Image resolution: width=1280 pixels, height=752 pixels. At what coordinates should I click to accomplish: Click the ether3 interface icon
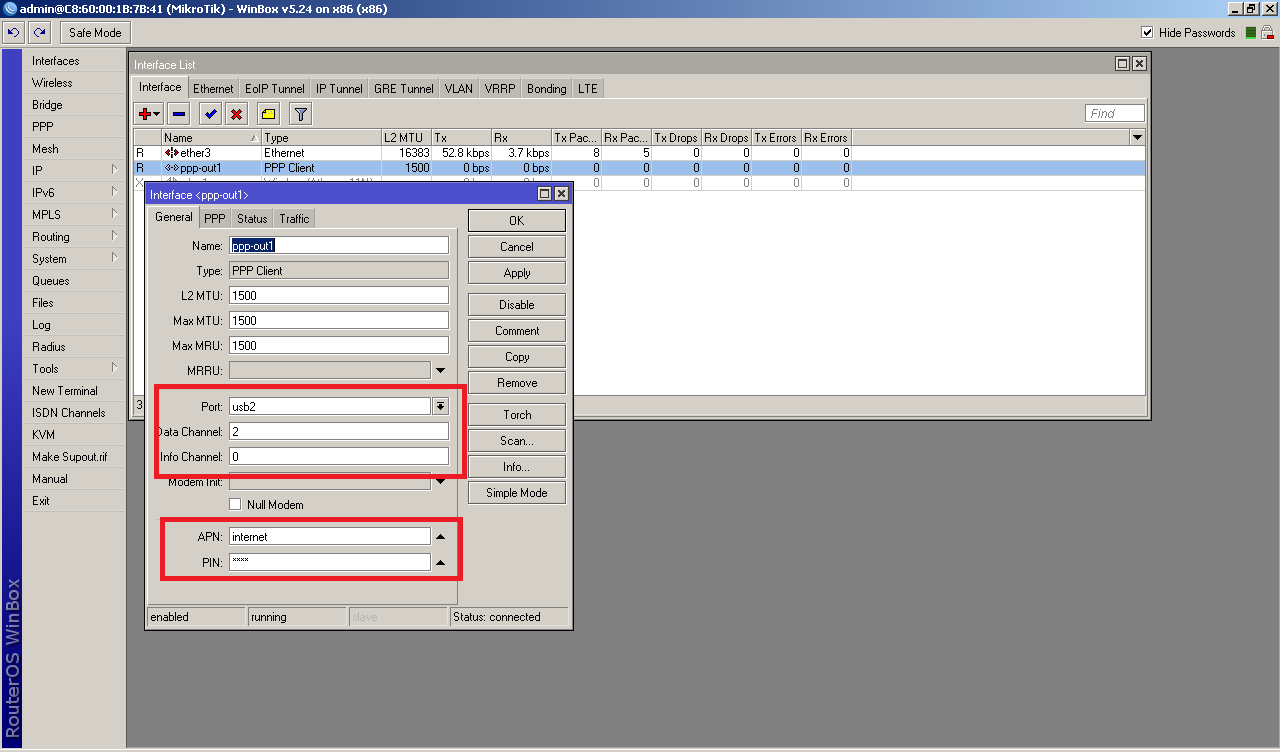(x=172, y=153)
